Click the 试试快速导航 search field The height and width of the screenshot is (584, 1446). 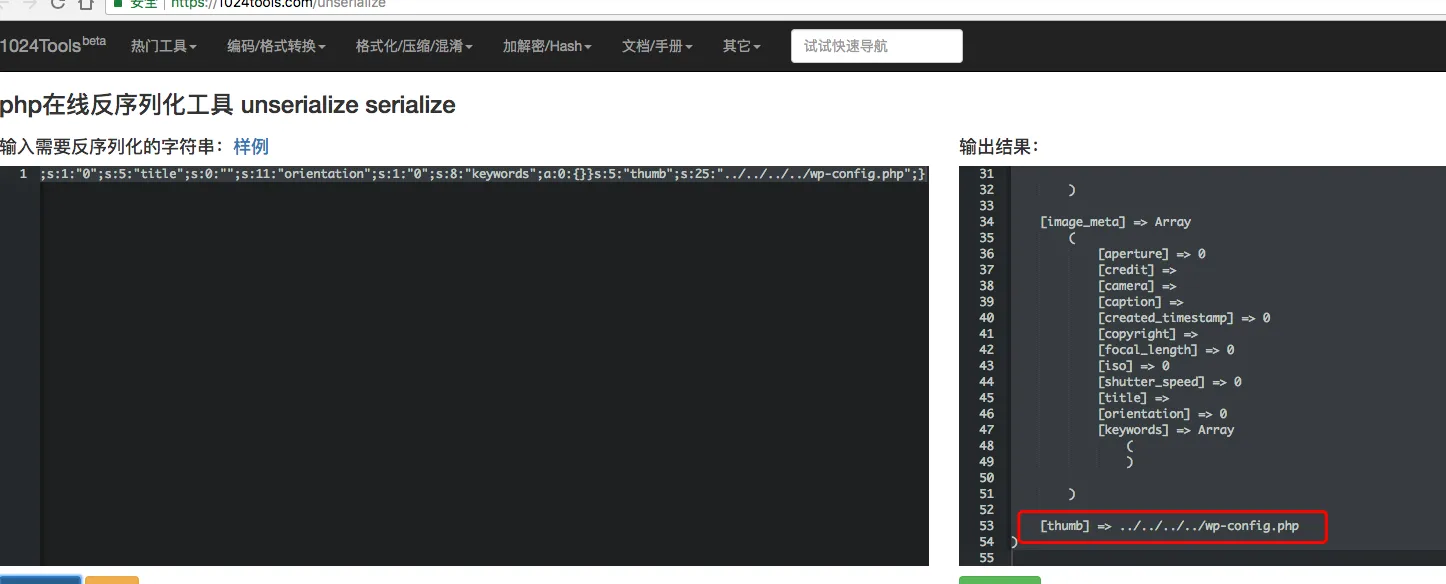pyautogui.click(x=876, y=46)
